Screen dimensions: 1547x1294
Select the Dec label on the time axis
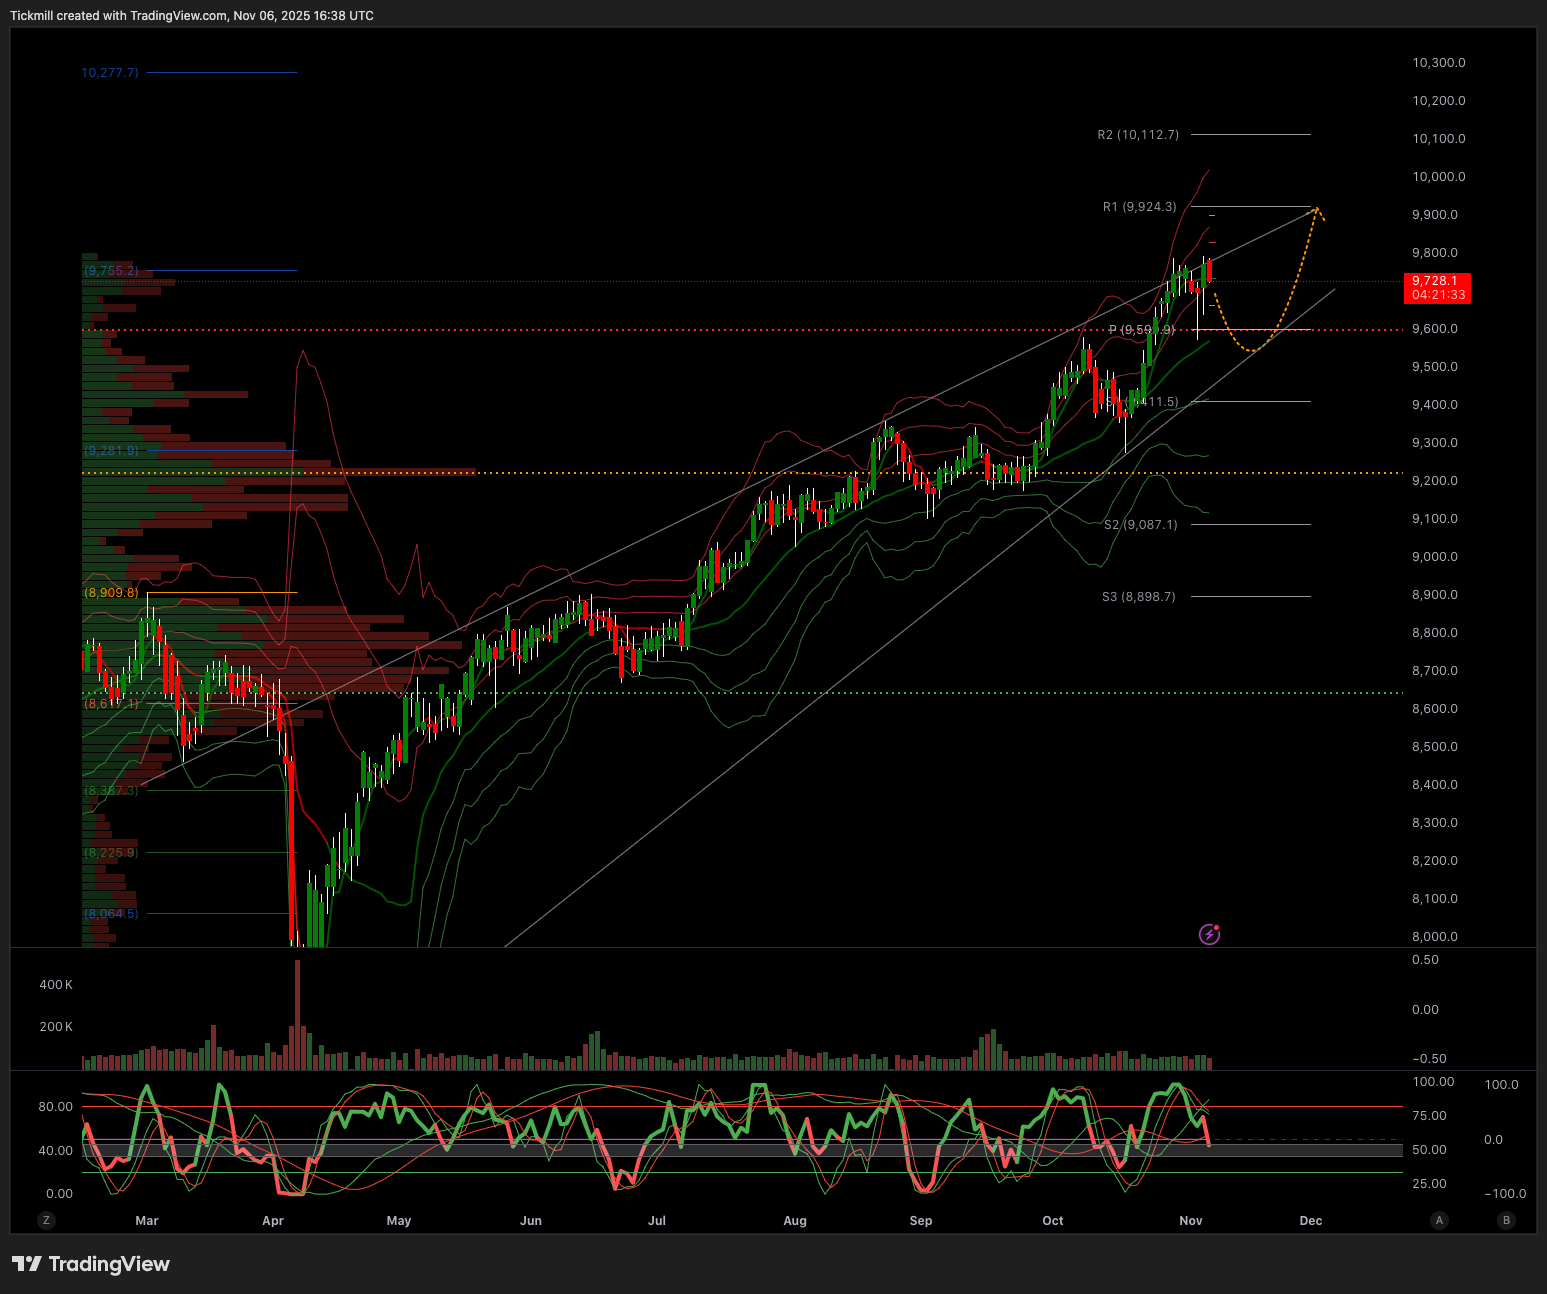pos(1310,1220)
